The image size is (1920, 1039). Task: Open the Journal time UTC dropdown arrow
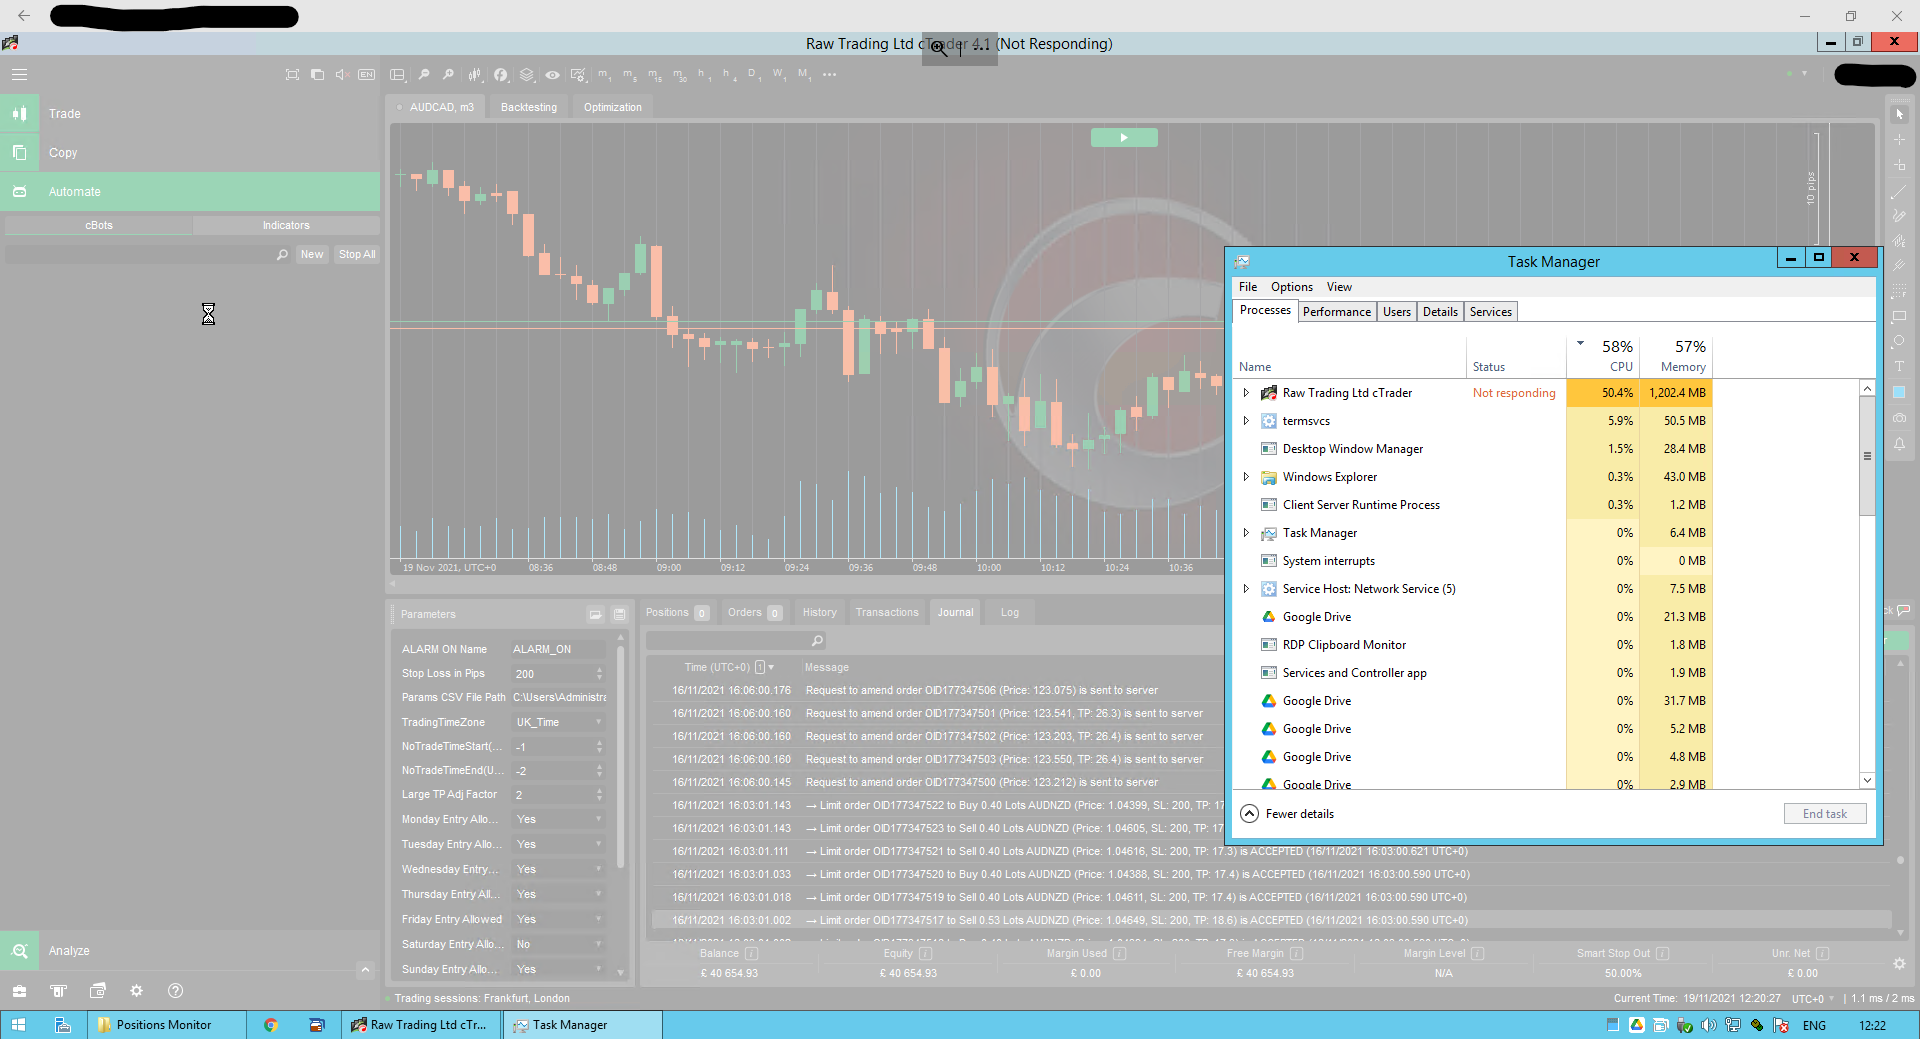coord(771,667)
